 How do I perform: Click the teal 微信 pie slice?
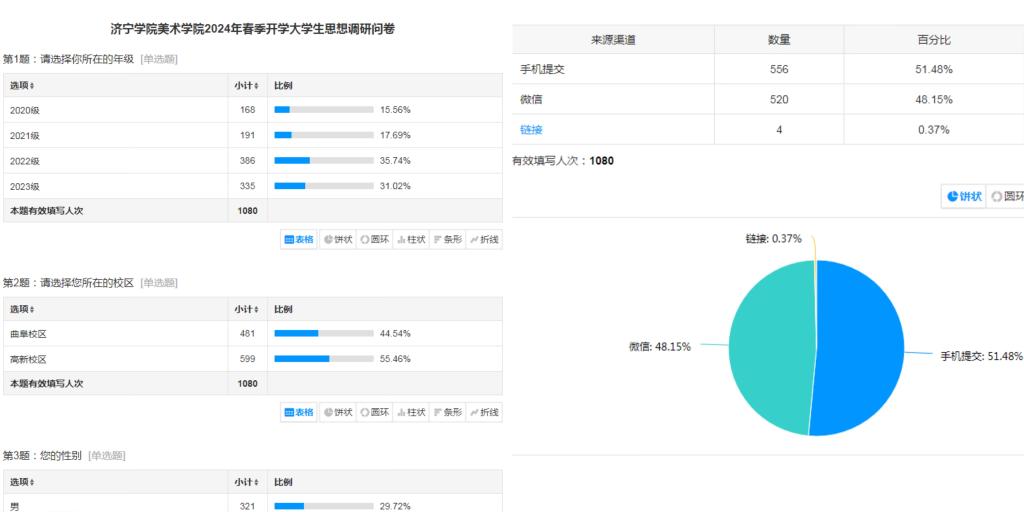coord(770,345)
